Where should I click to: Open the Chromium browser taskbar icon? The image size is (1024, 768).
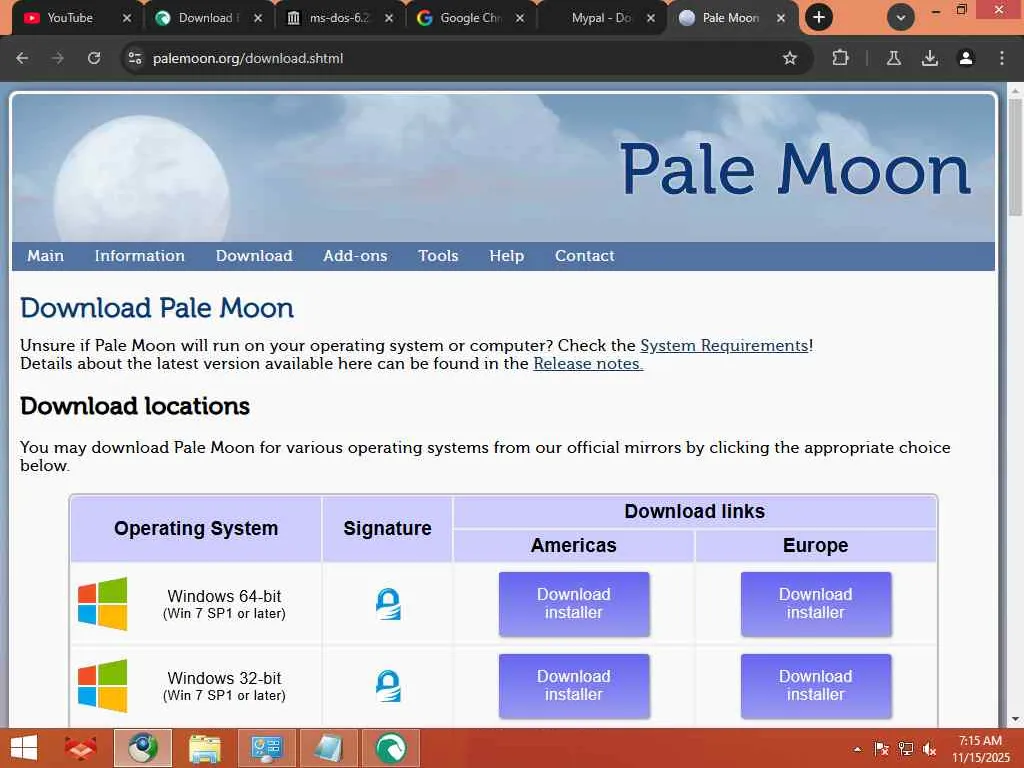click(x=143, y=748)
